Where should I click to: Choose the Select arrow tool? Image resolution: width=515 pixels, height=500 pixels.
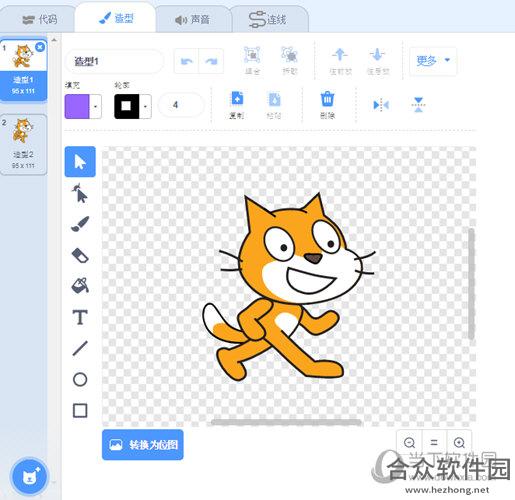click(80, 162)
